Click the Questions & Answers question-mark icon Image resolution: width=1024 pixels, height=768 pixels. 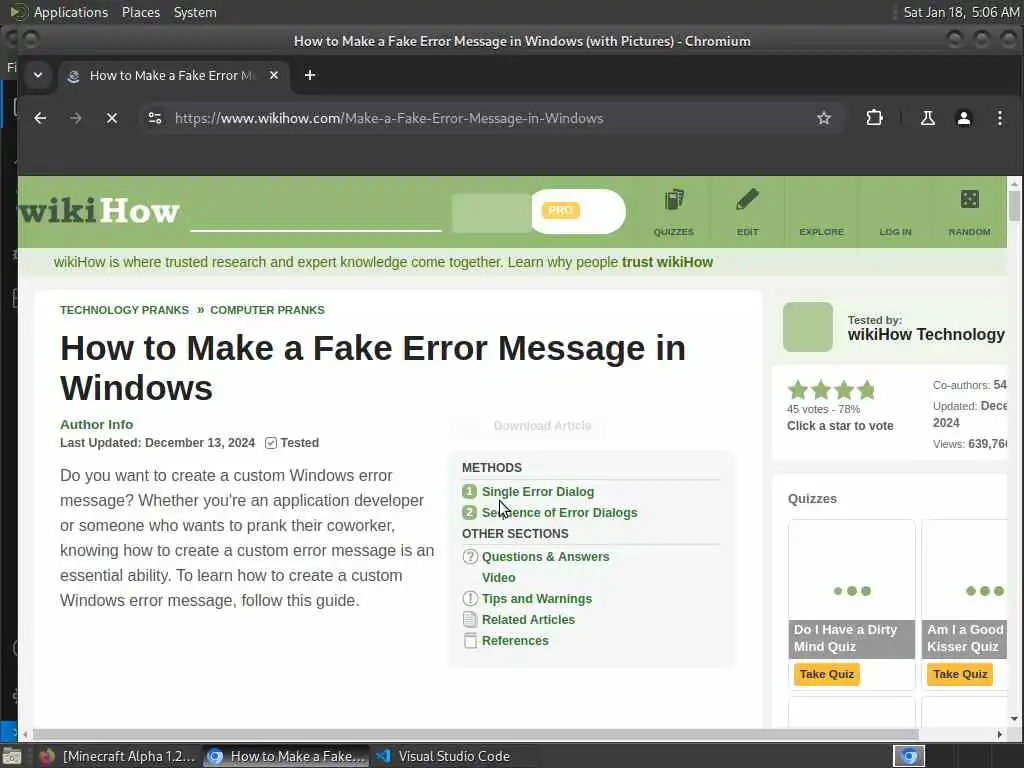click(470, 556)
